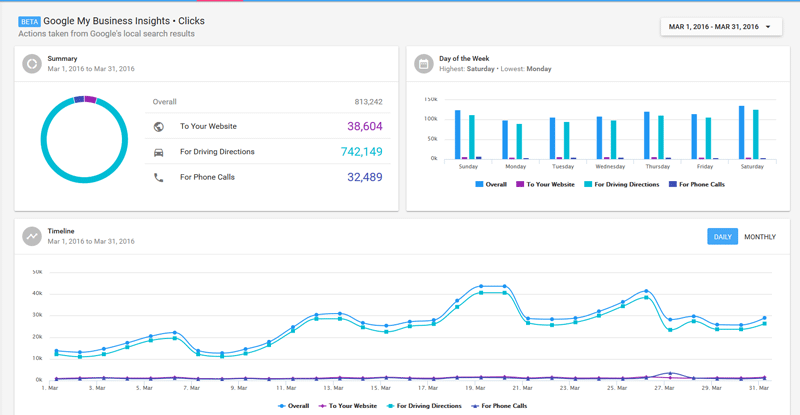800x415 pixels.
Task: Toggle For Phone Calls in bar chart legend
Action: (696, 184)
